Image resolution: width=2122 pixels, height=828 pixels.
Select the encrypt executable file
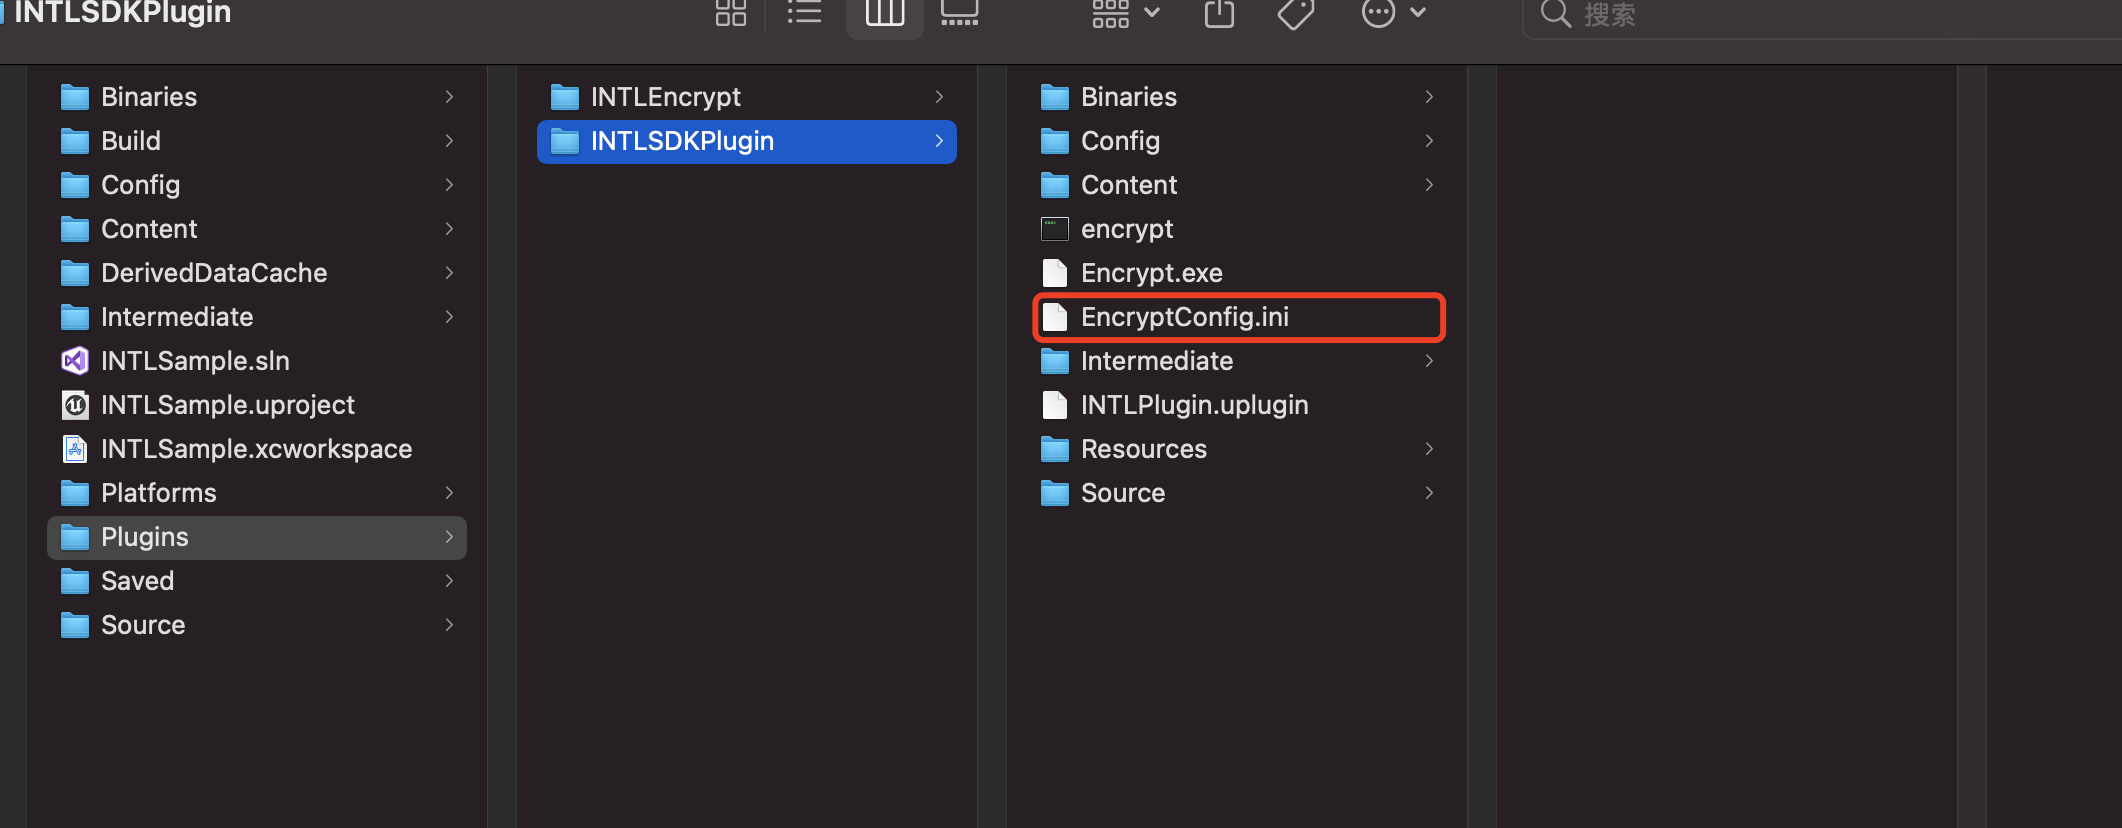[1237, 229]
